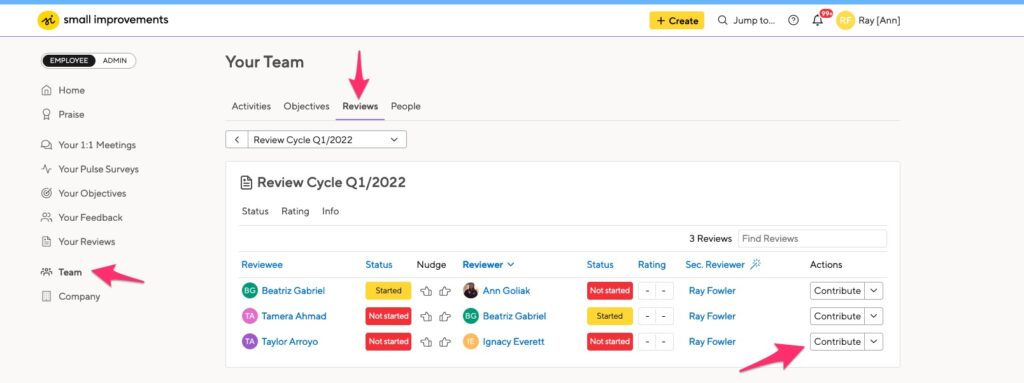The width and height of the screenshot is (1024, 383).
Task: Open the People tab
Action: [406, 106]
